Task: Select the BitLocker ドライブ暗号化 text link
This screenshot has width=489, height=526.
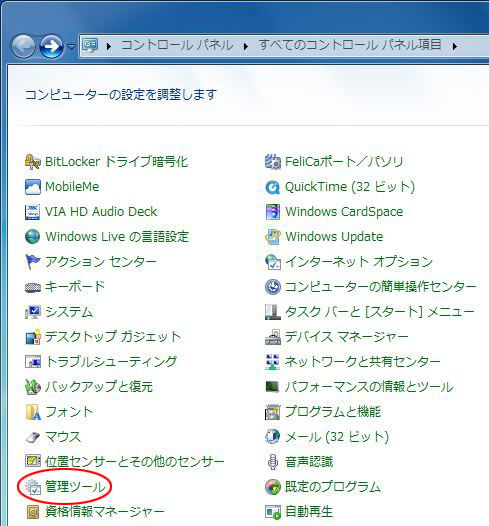Action: pyautogui.click(x=116, y=162)
